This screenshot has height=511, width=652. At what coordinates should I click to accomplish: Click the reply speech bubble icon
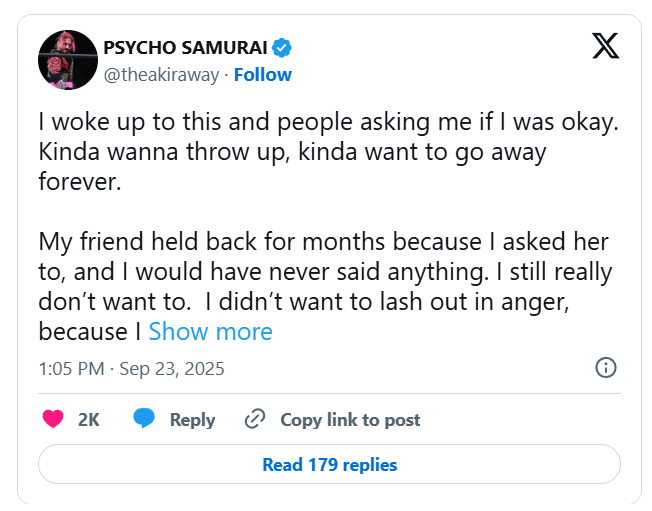(x=145, y=420)
